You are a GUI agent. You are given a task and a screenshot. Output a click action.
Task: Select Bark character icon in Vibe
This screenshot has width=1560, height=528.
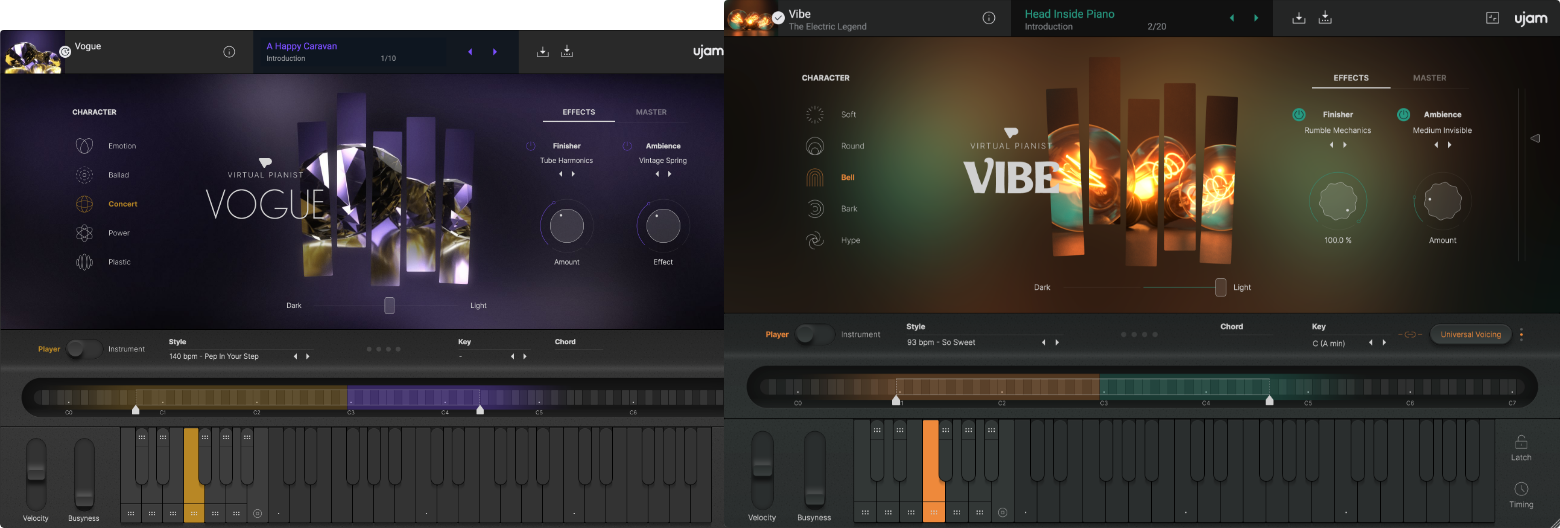[x=815, y=208]
